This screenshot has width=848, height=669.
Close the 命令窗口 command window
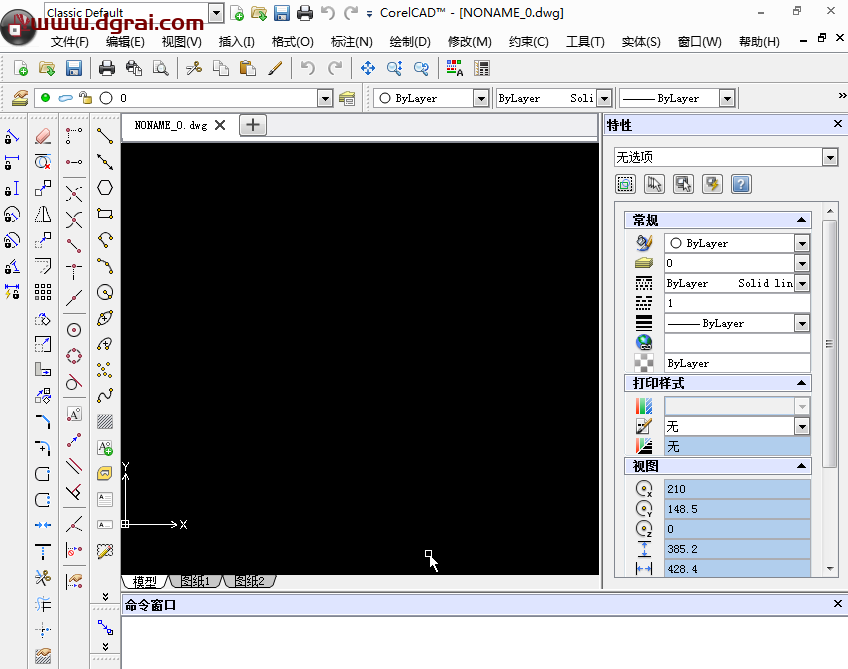click(x=838, y=604)
